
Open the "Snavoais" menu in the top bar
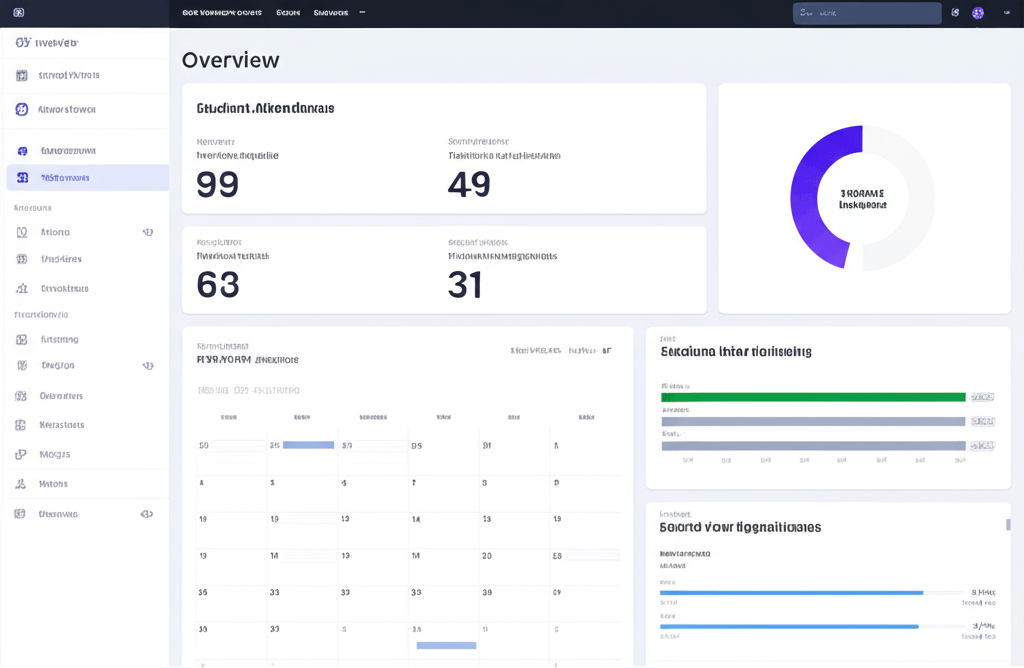[331, 13]
